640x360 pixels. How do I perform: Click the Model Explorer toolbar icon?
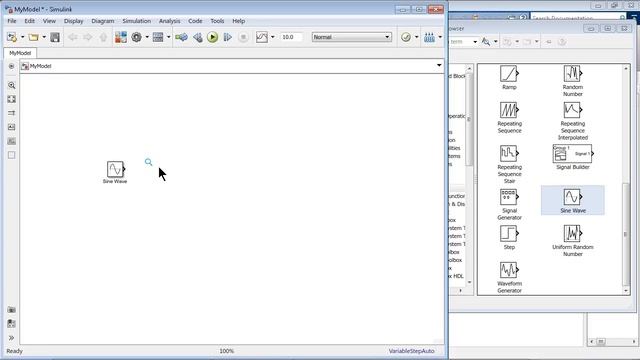tap(158, 37)
